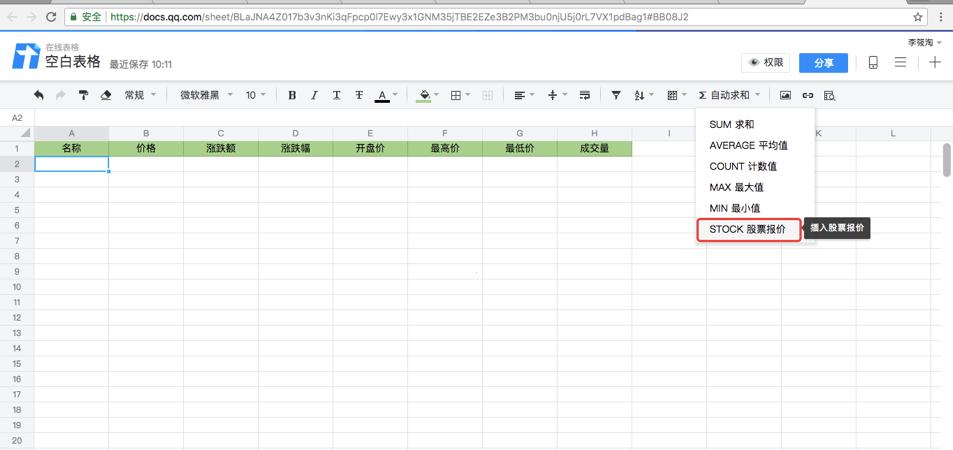Image resolution: width=953 pixels, height=450 pixels.
Task: Click the vertical scrollbar thumb
Action: [946, 160]
